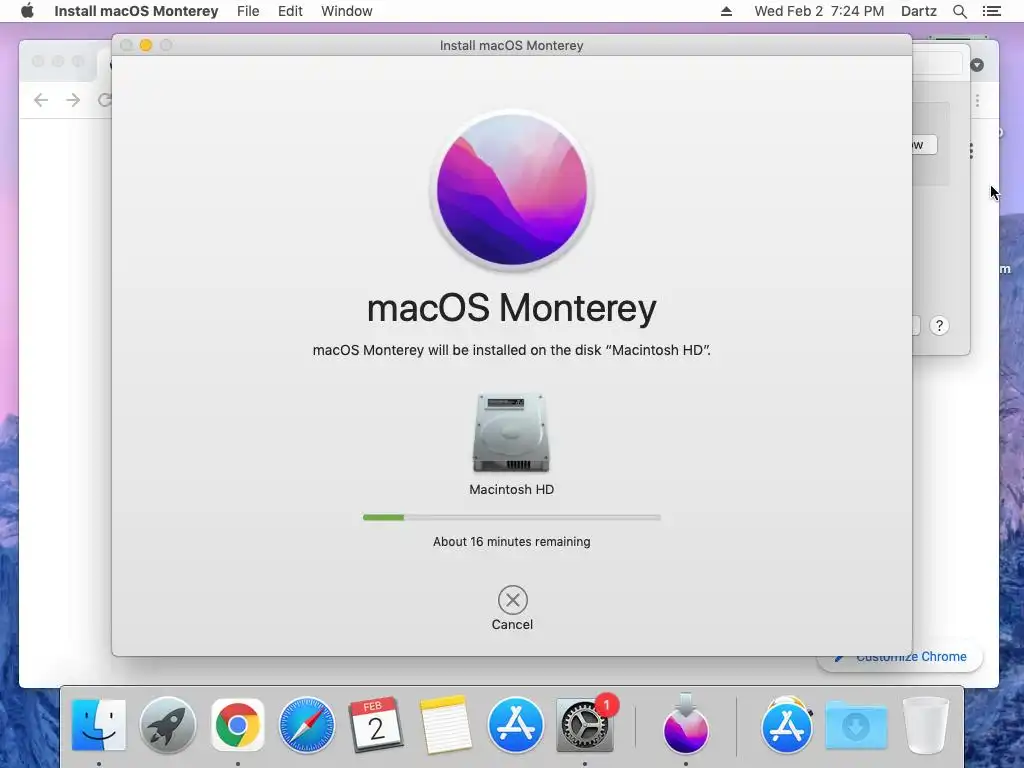Screen dimensions: 1024x768
Task: Open Notification Center list icon
Action: point(992,11)
